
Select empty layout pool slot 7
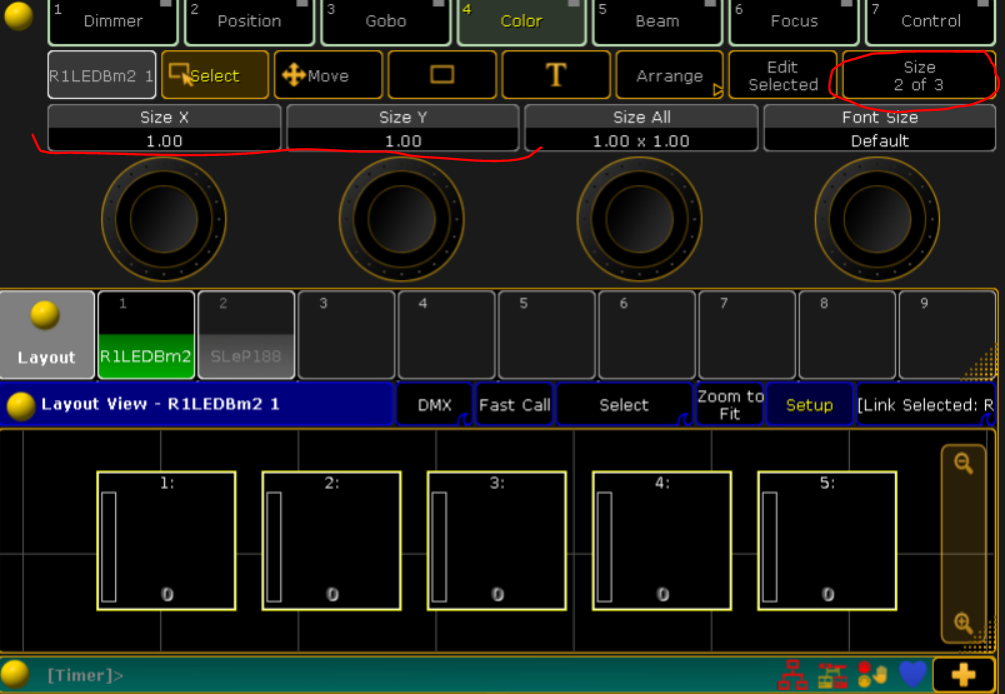pos(747,335)
